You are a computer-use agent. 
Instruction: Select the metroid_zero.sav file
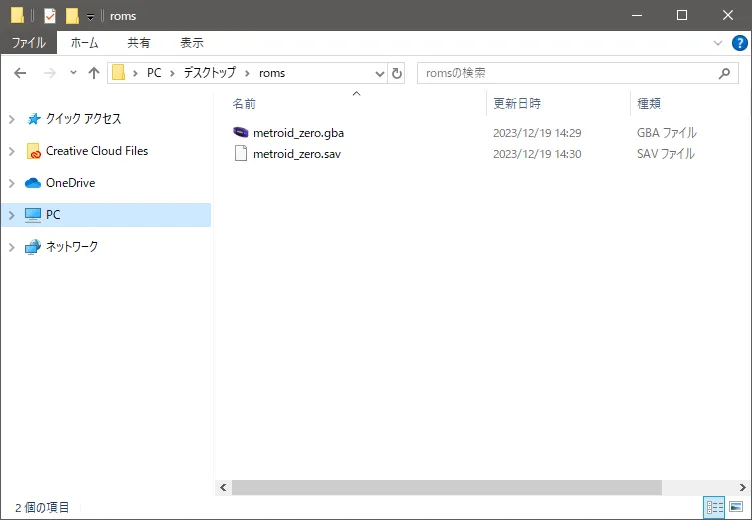(x=296, y=154)
